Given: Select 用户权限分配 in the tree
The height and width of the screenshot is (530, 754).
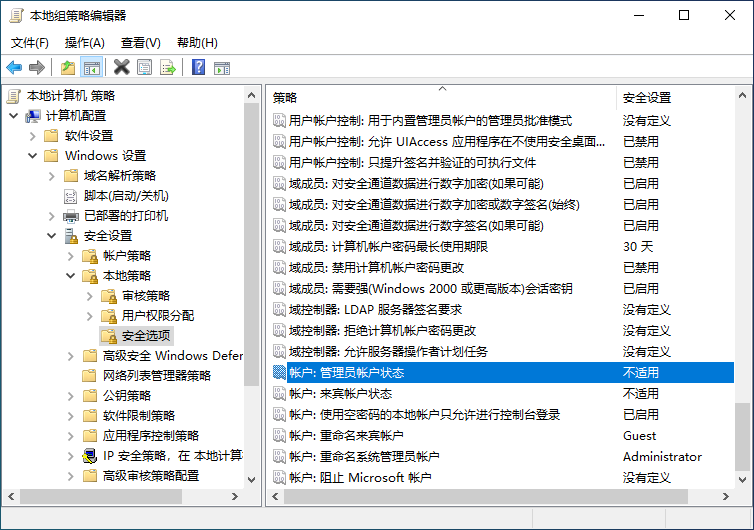Looking at the screenshot, I should point(157,316).
